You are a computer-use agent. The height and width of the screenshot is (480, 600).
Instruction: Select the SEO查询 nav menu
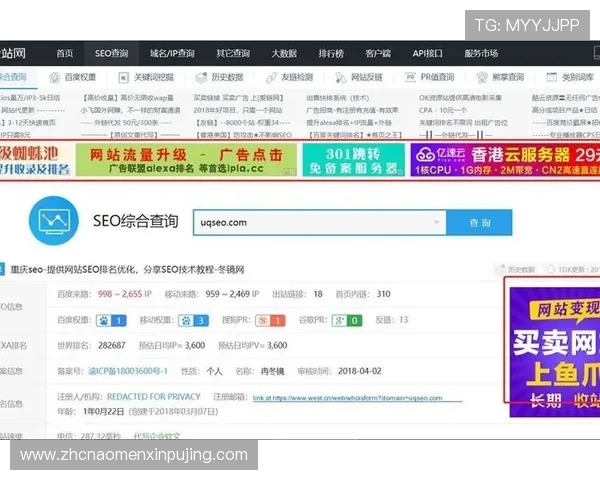(x=111, y=53)
